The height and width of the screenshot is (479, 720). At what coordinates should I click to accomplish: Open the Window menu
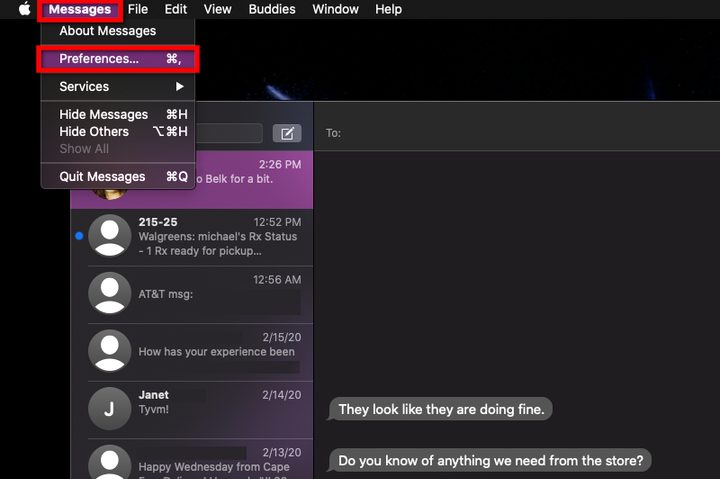click(x=335, y=9)
